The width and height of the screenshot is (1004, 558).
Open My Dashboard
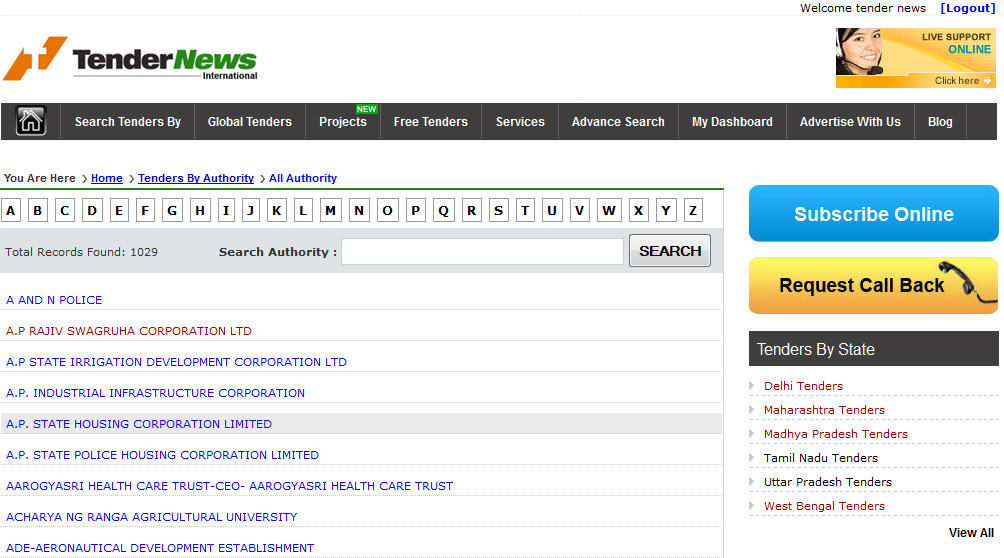click(x=732, y=122)
